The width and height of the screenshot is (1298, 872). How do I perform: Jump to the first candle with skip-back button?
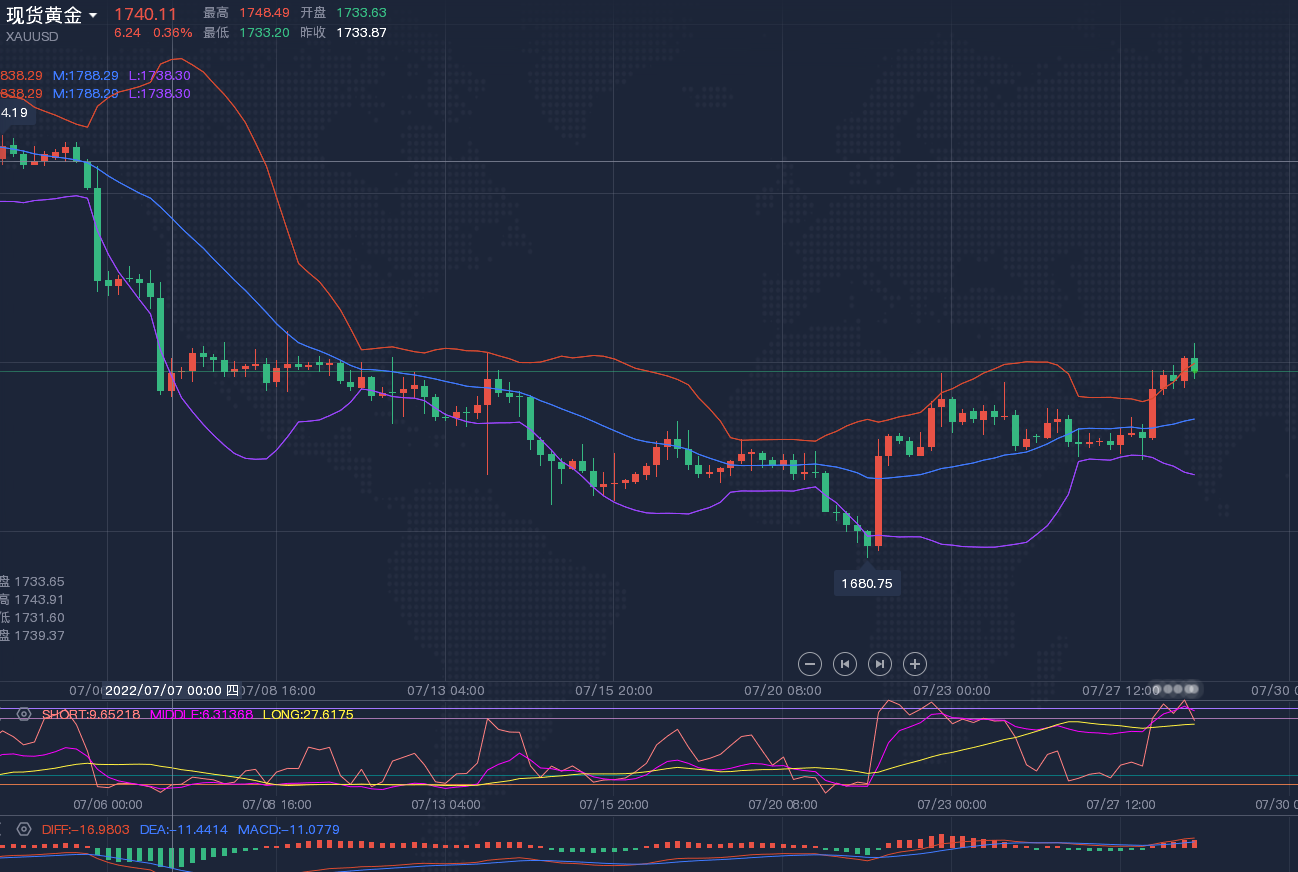(845, 663)
